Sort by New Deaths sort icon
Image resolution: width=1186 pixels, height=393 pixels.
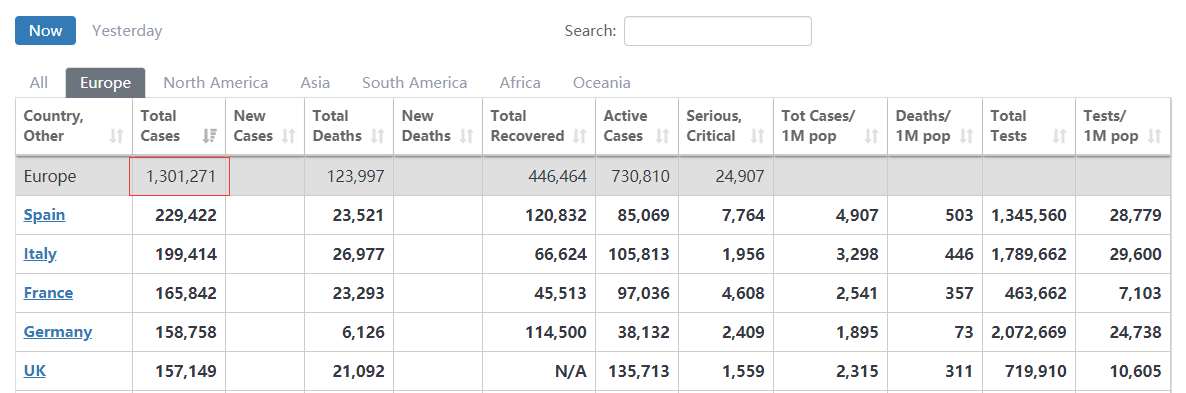pos(467,136)
